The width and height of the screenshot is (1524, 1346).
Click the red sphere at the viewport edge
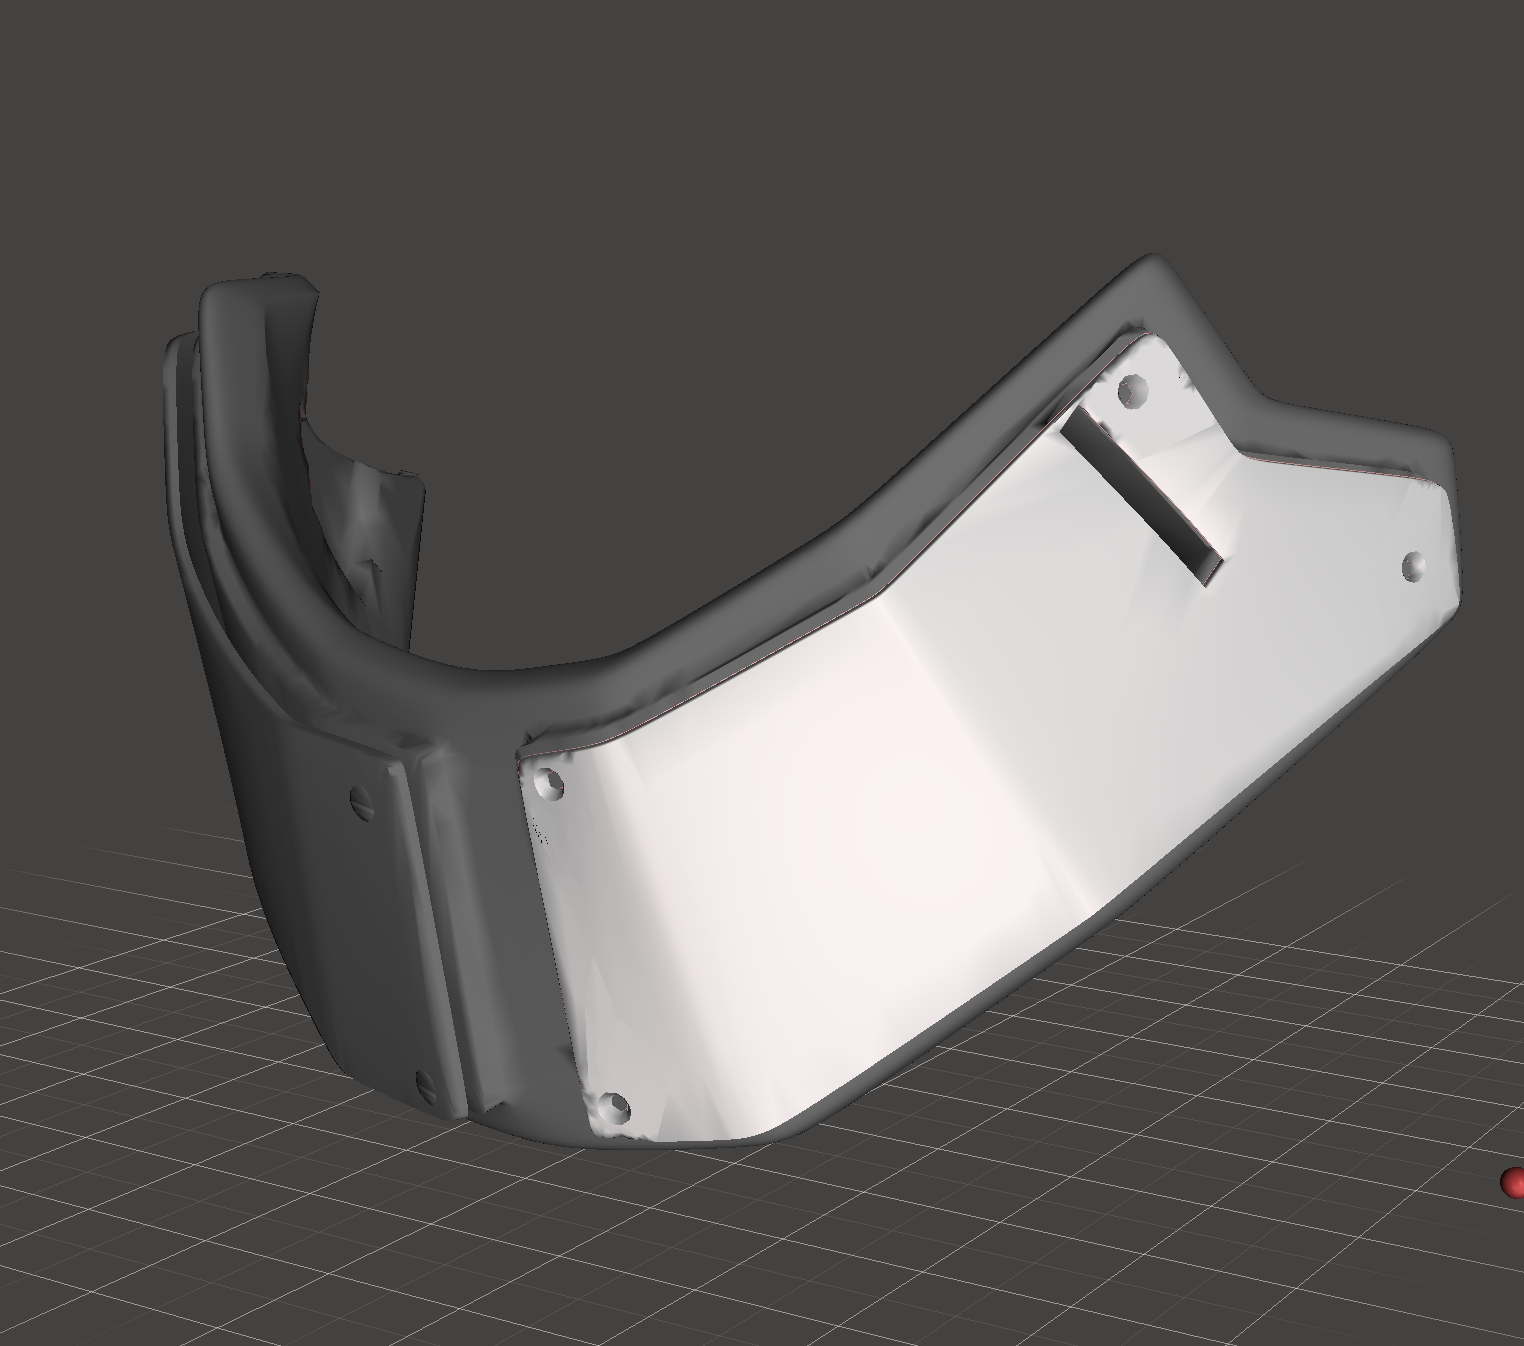click(x=1513, y=1182)
